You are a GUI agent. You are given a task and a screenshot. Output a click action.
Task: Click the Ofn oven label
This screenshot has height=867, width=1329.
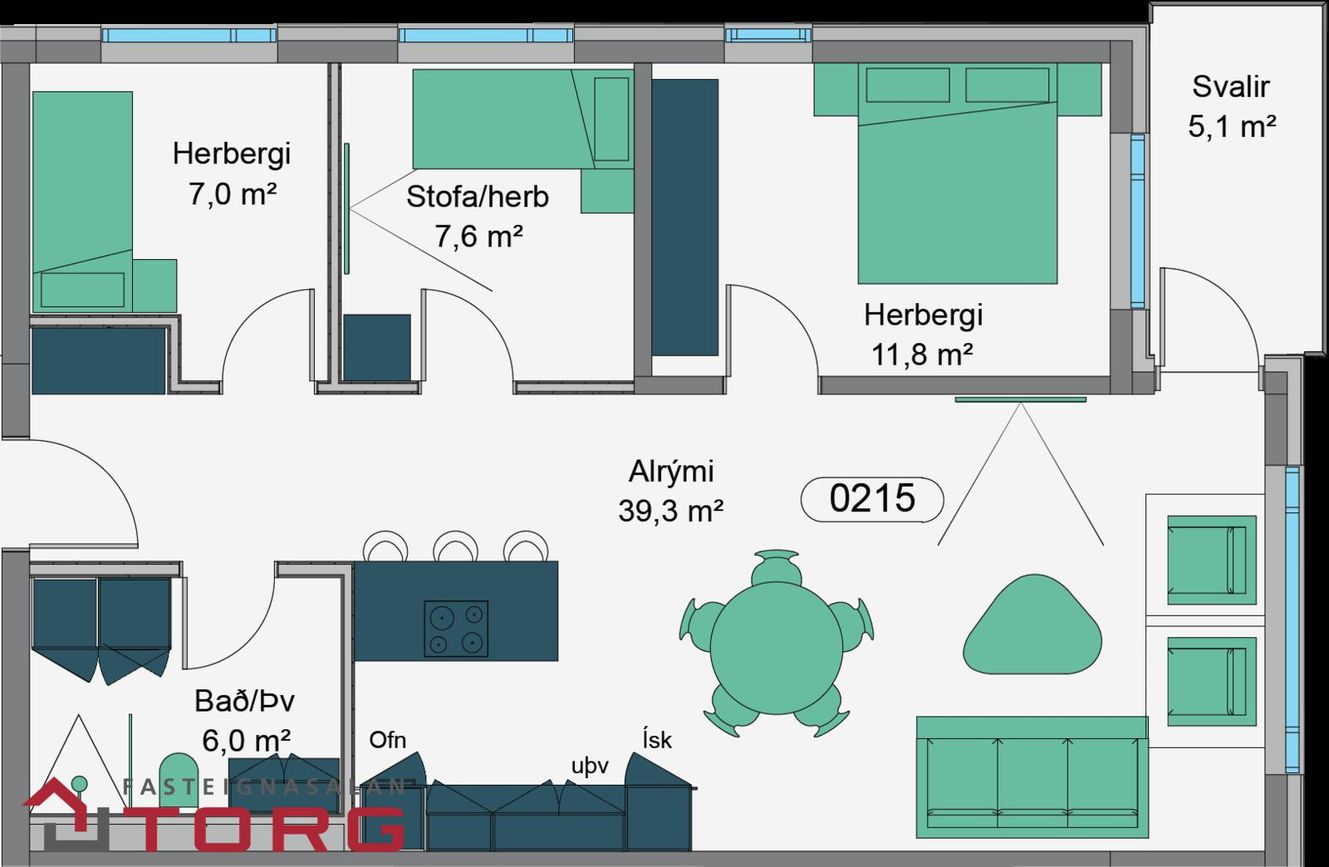click(387, 741)
